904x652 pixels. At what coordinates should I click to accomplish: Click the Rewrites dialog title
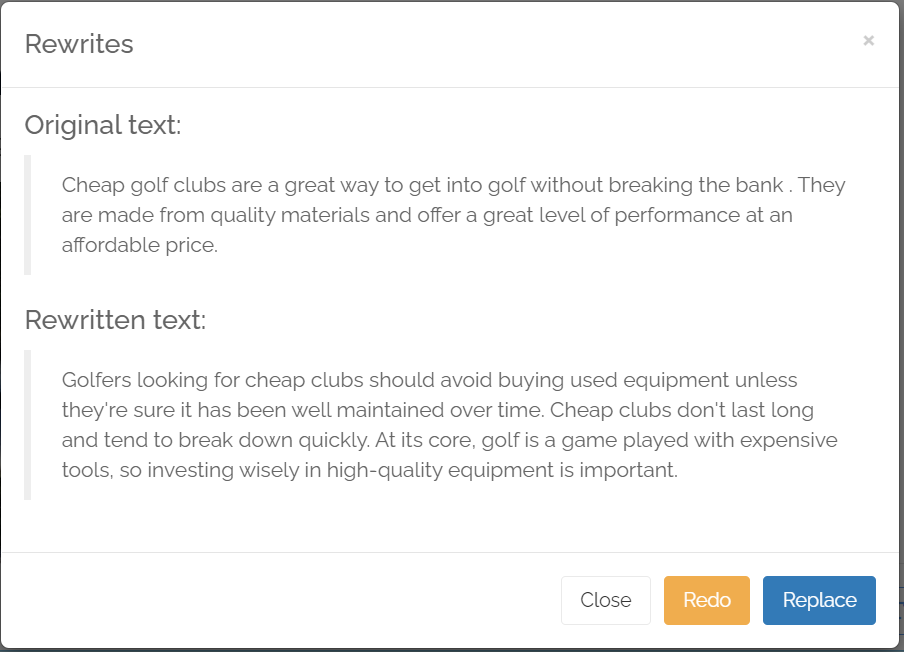(x=79, y=44)
